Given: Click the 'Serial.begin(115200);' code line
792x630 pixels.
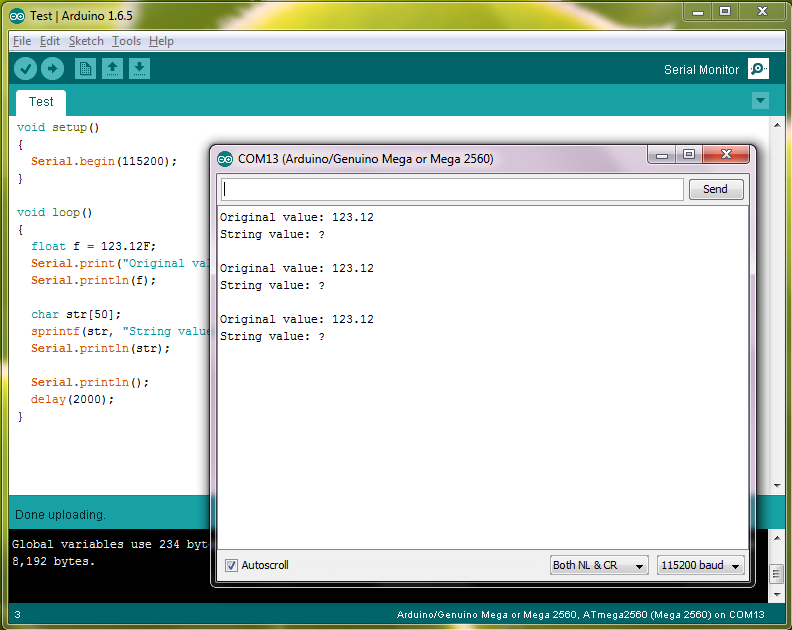Looking at the screenshot, I should (104, 162).
